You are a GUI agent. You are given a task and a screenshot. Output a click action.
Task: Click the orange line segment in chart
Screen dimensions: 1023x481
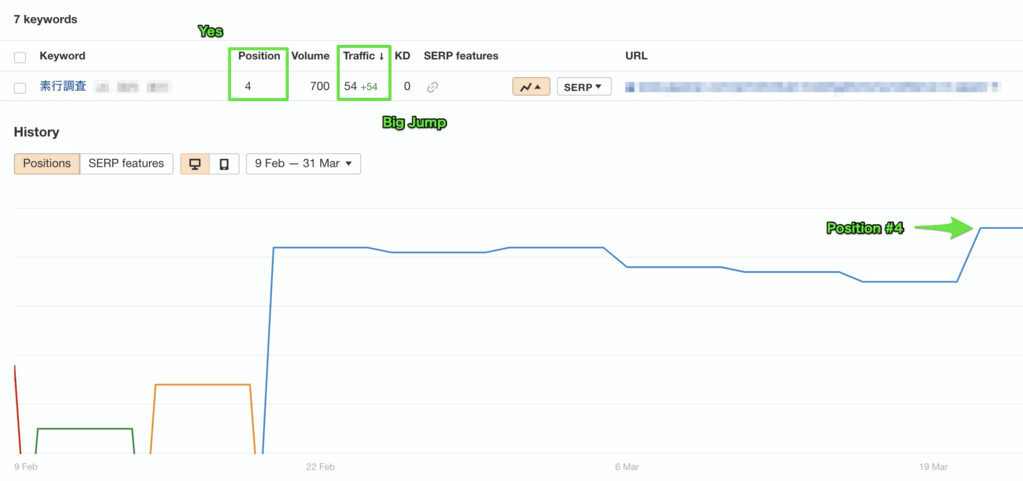[x=202, y=385]
